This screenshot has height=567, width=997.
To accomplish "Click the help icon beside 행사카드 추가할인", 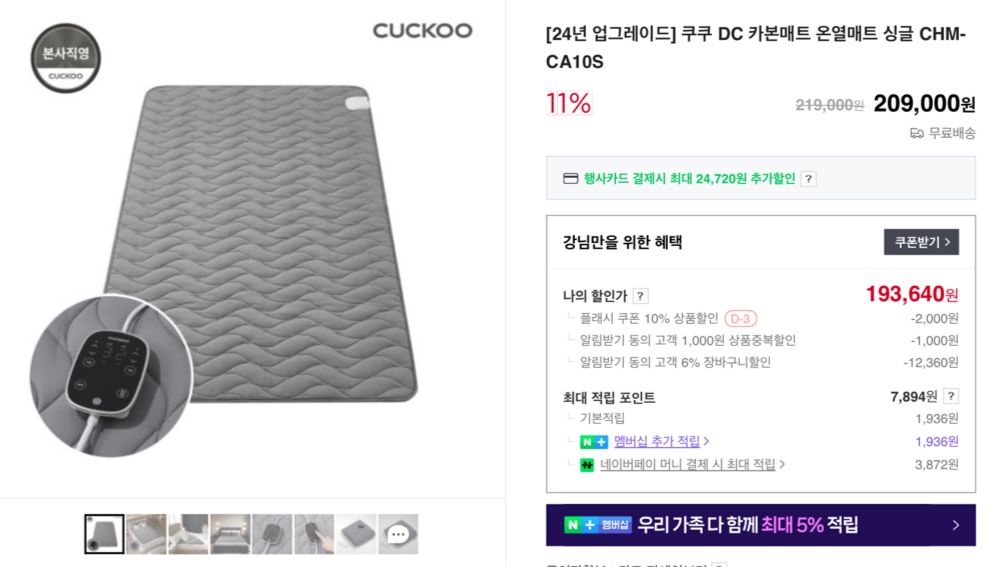I will tap(809, 179).
